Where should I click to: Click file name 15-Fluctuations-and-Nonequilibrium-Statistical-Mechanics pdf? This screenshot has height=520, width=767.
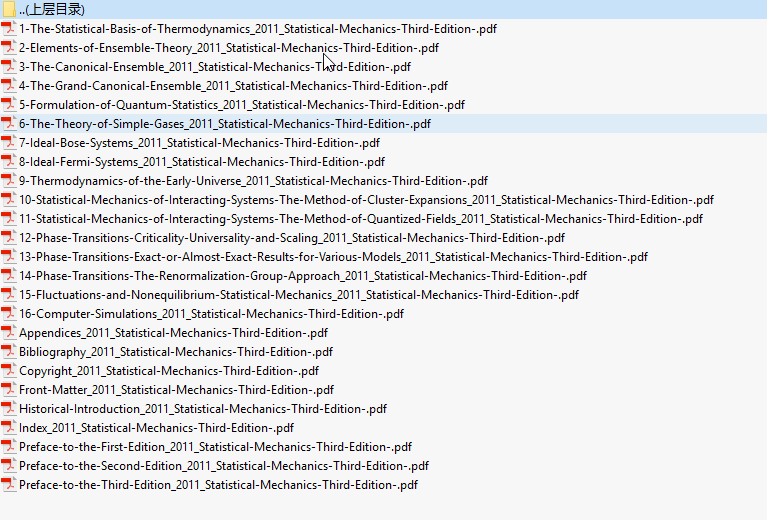pos(299,295)
